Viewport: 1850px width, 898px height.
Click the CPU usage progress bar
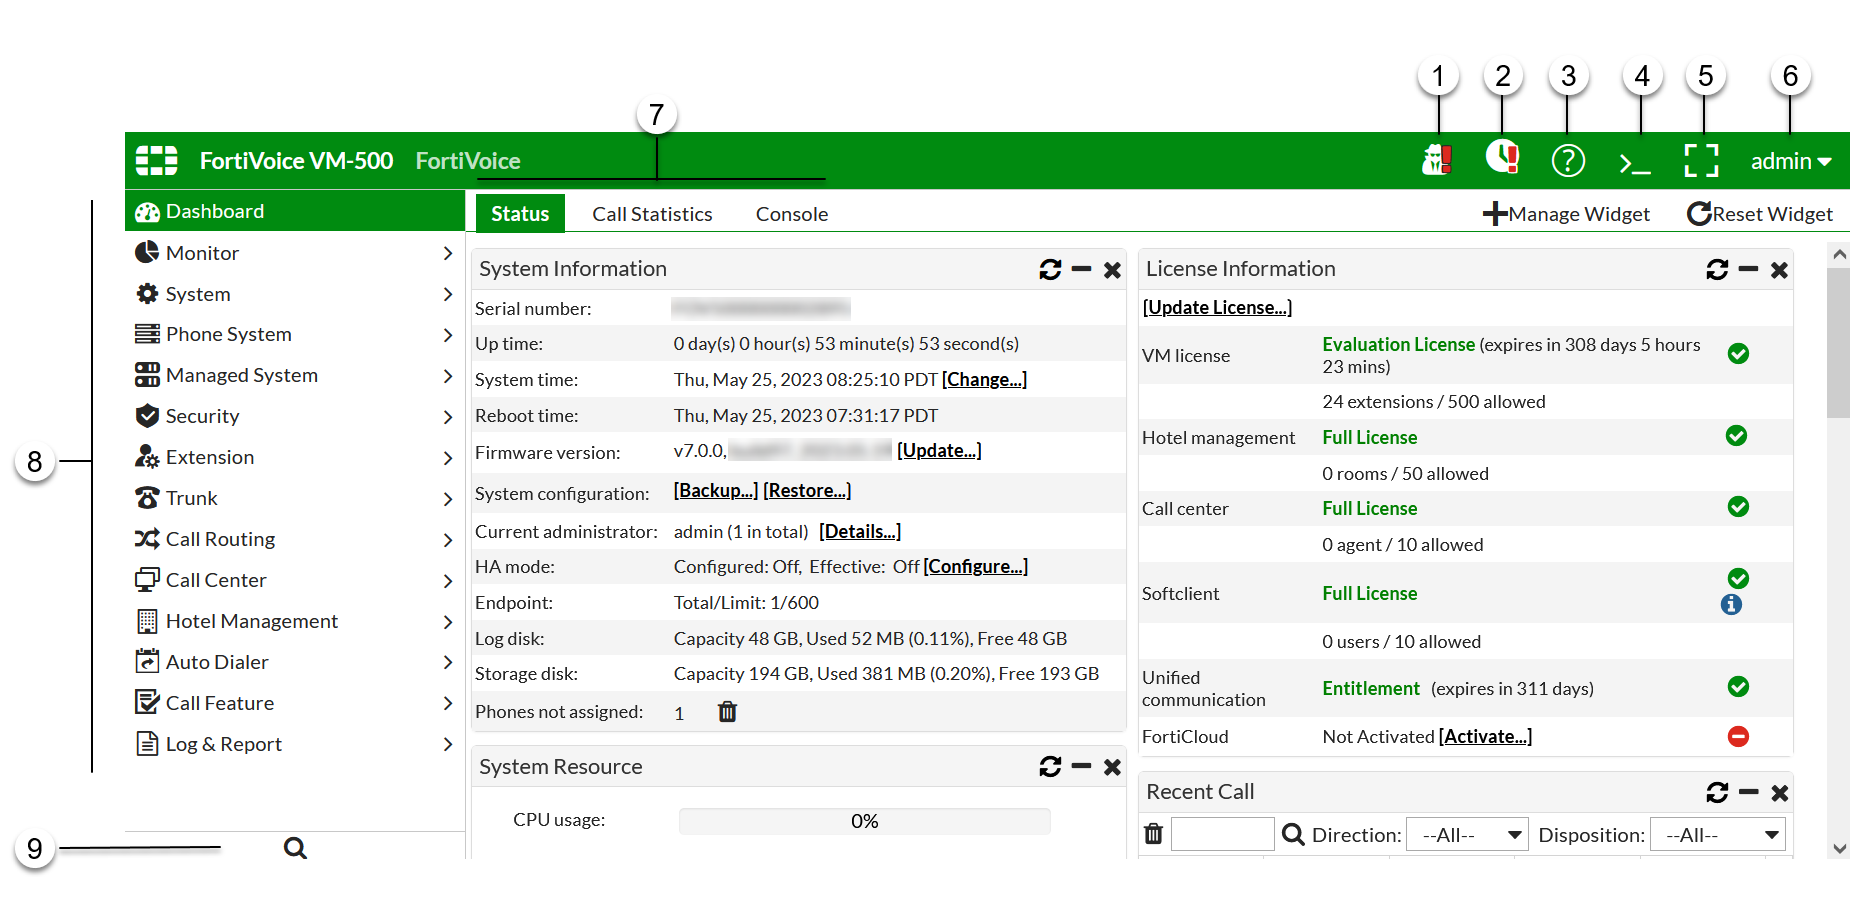pyautogui.click(x=865, y=821)
